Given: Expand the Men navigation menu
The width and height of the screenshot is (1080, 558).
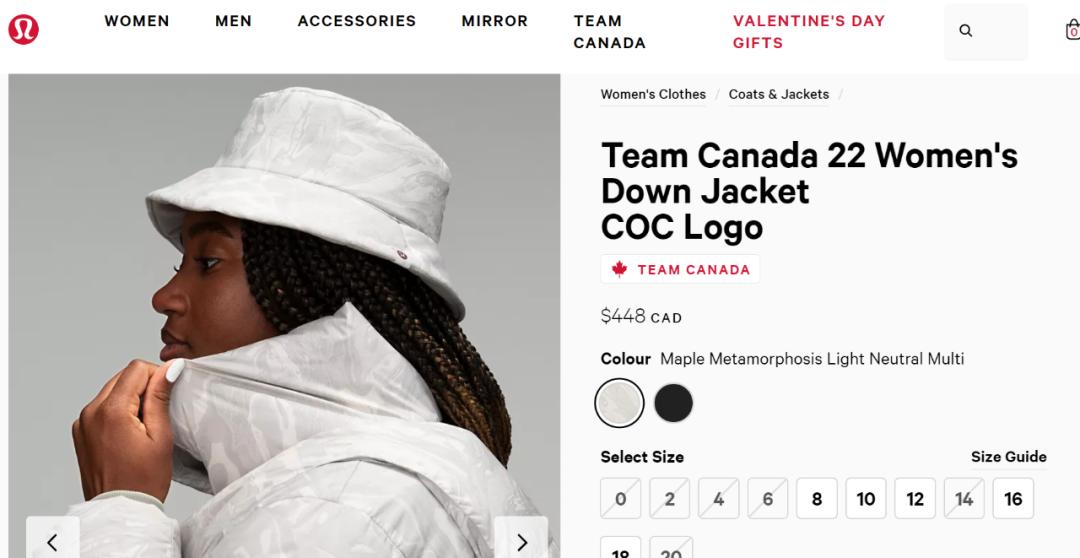Looking at the screenshot, I should pyautogui.click(x=233, y=21).
